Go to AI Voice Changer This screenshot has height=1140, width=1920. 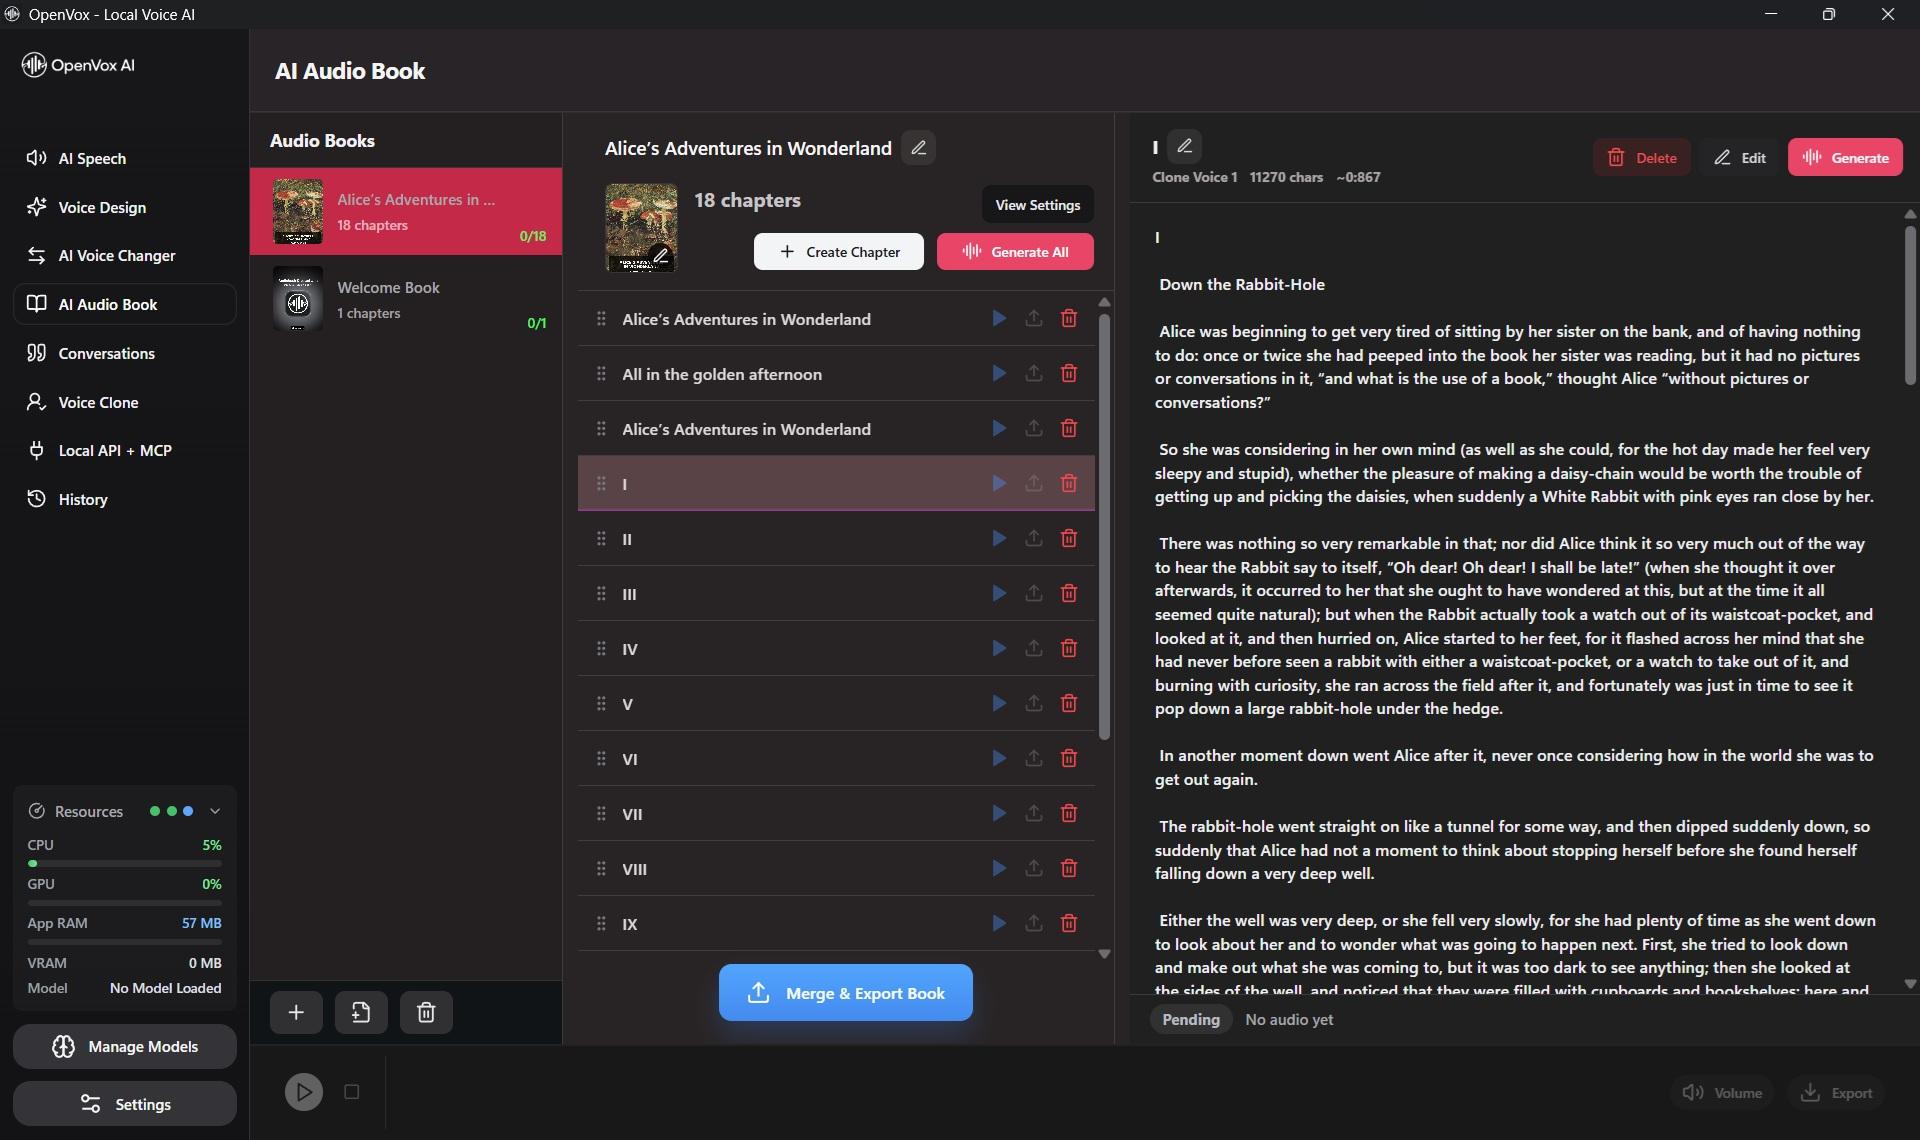tap(124, 255)
